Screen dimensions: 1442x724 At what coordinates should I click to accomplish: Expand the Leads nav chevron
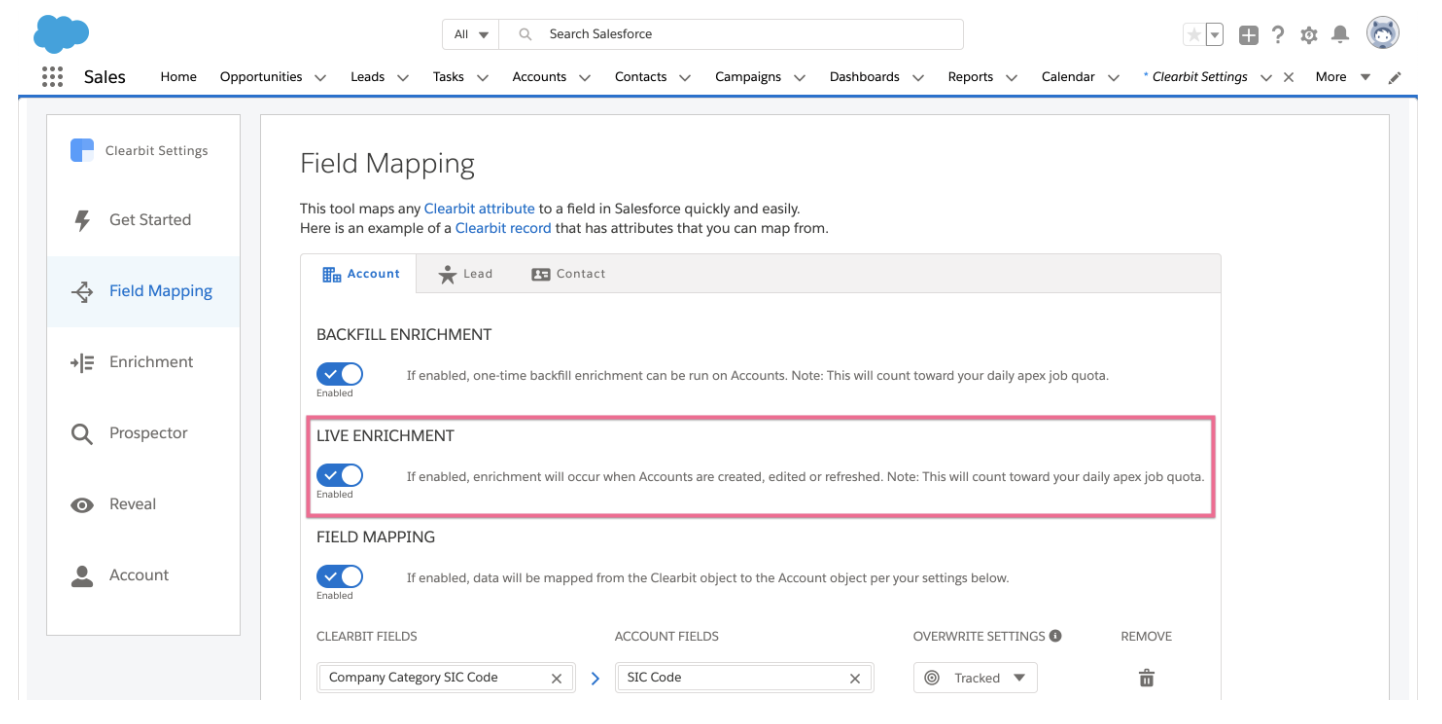click(x=402, y=77)
